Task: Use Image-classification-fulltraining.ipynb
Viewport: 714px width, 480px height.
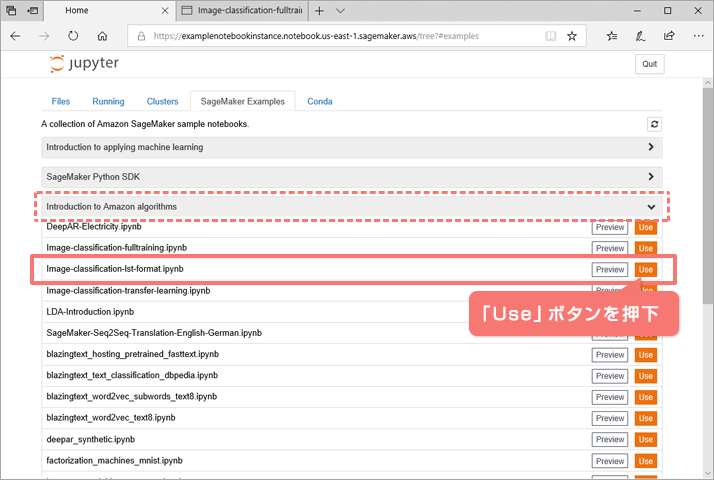Action: [x=646, y=248]
